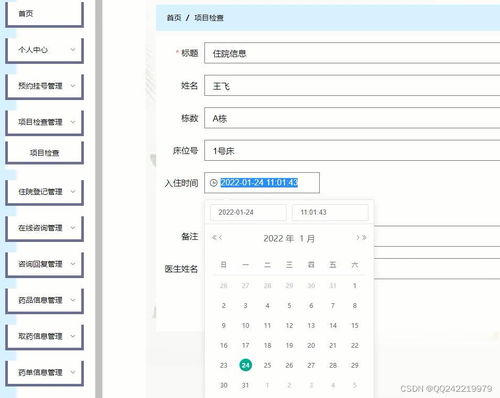Select January 9 in calendar
Screen dimensions: 500x398
(224, 325)
